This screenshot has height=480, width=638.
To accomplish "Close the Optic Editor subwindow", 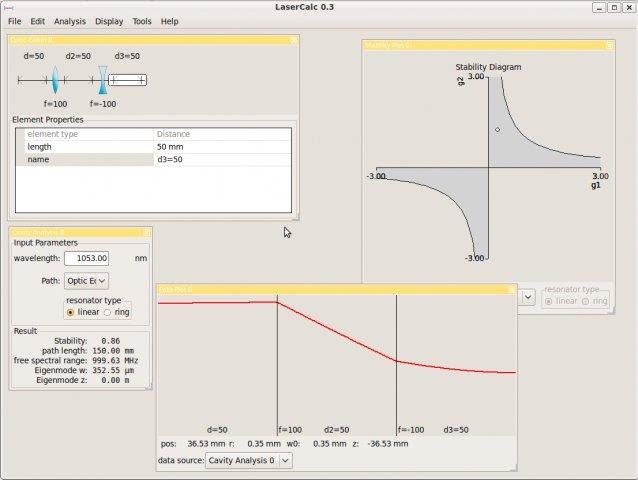I will coord(293,40).
